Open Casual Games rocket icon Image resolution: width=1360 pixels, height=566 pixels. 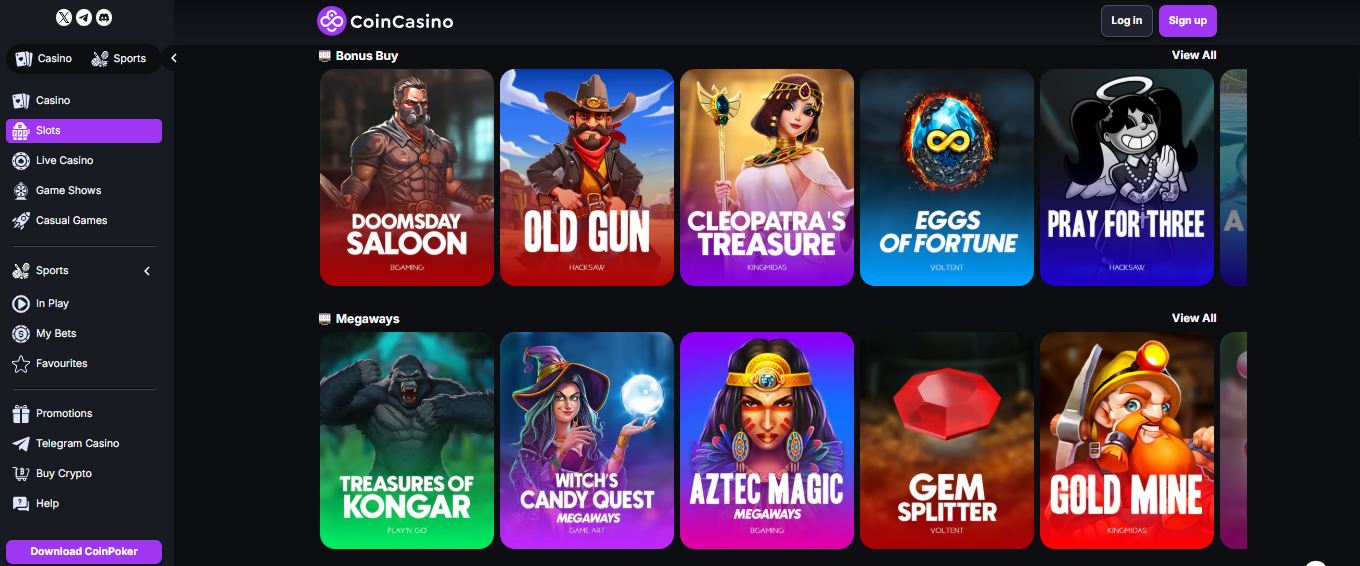click(20, 220)
